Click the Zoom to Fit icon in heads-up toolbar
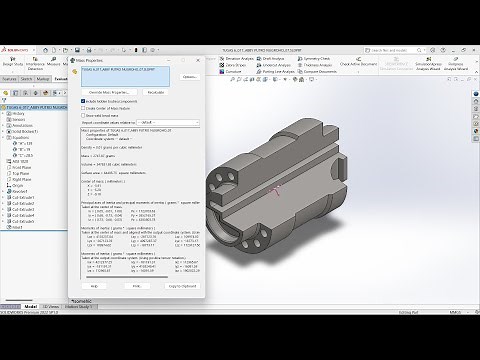Image resolution: width=480 pixels, height=360 pixels. [233, 79]
